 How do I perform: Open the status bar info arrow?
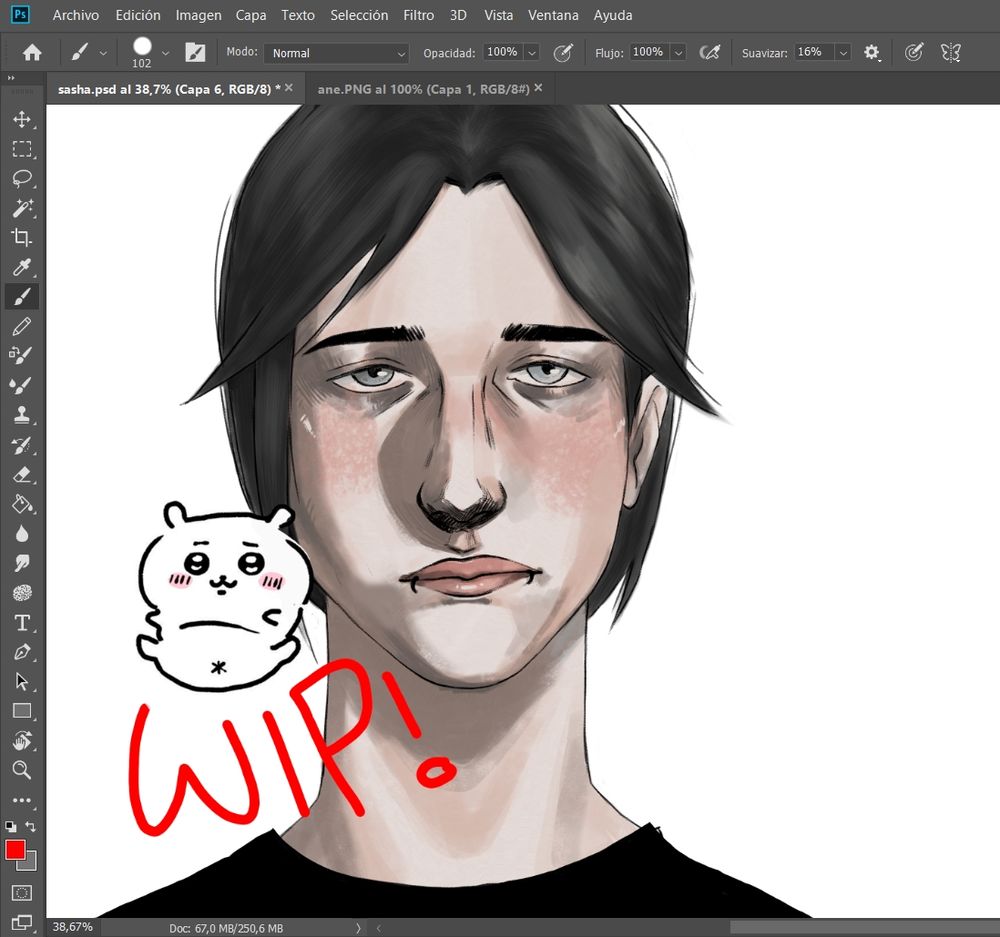pyautogui.click(x=358, y=928)
